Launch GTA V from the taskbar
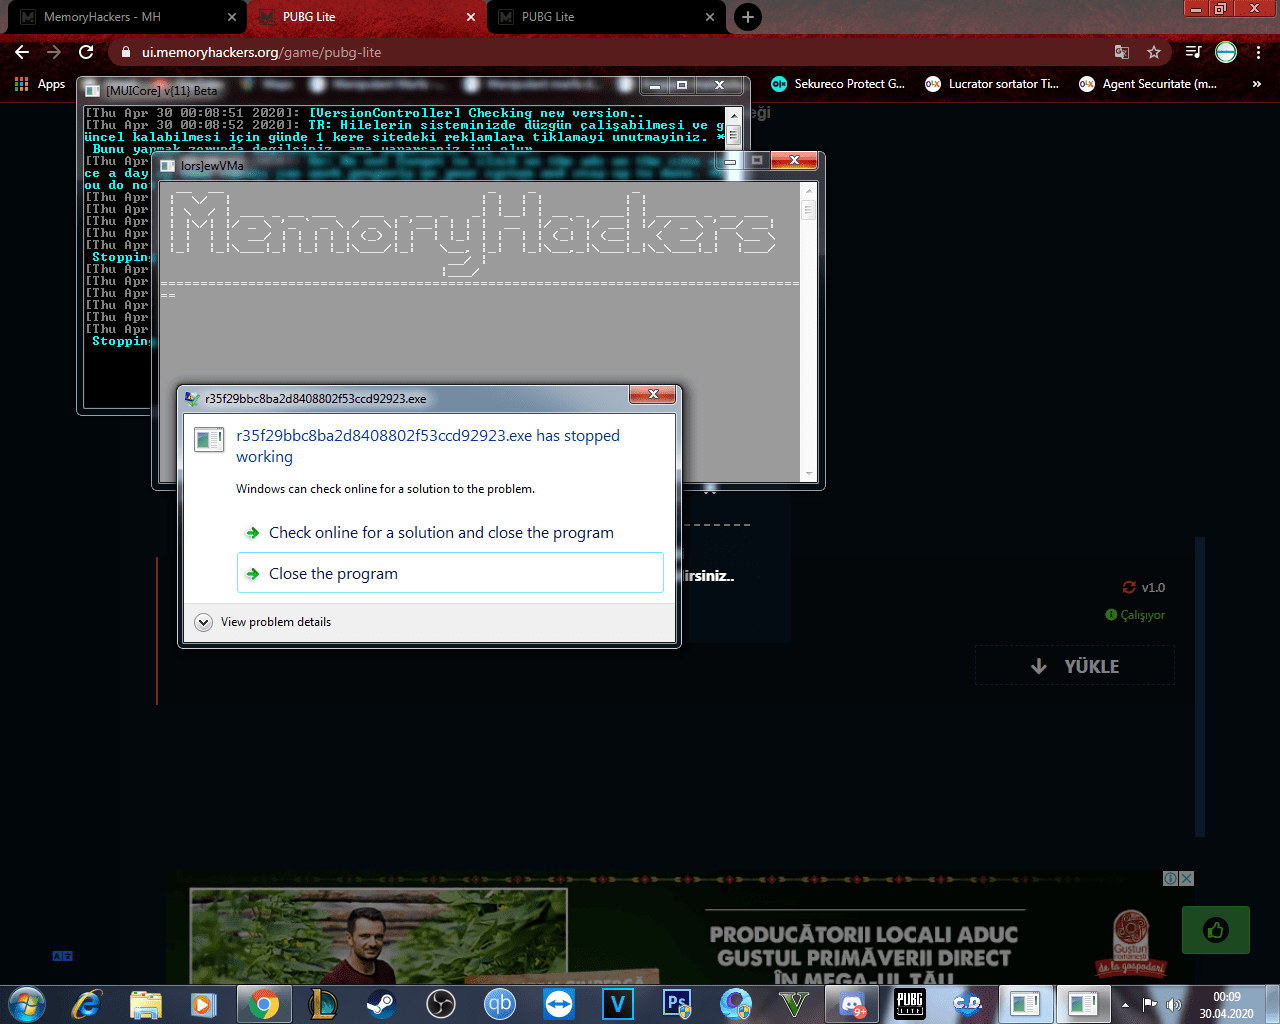1280x1024 pixels. click(x=794, y=1003)
